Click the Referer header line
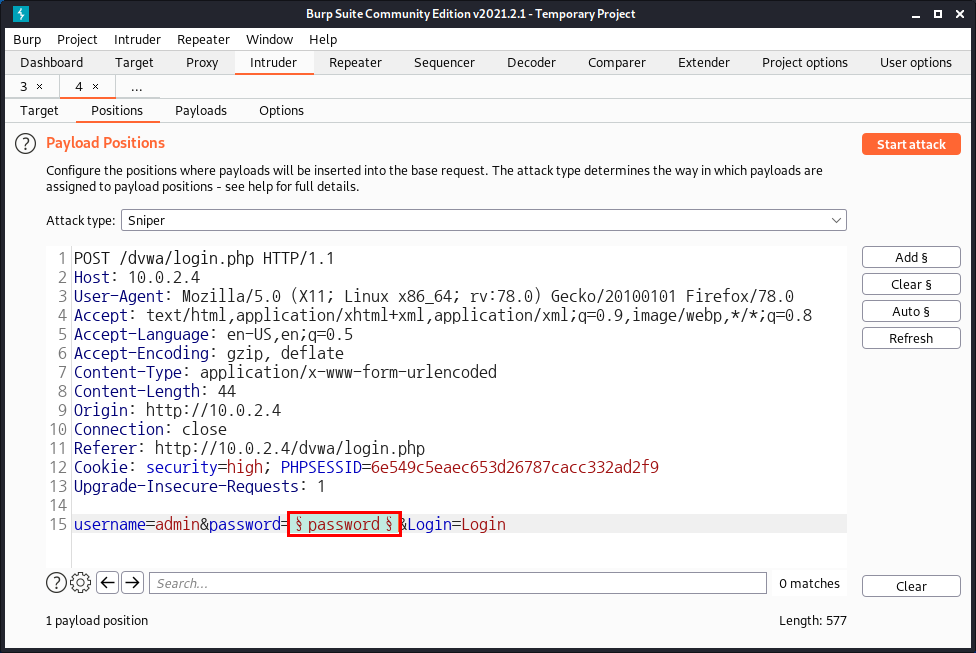 [x=250, y=448]
